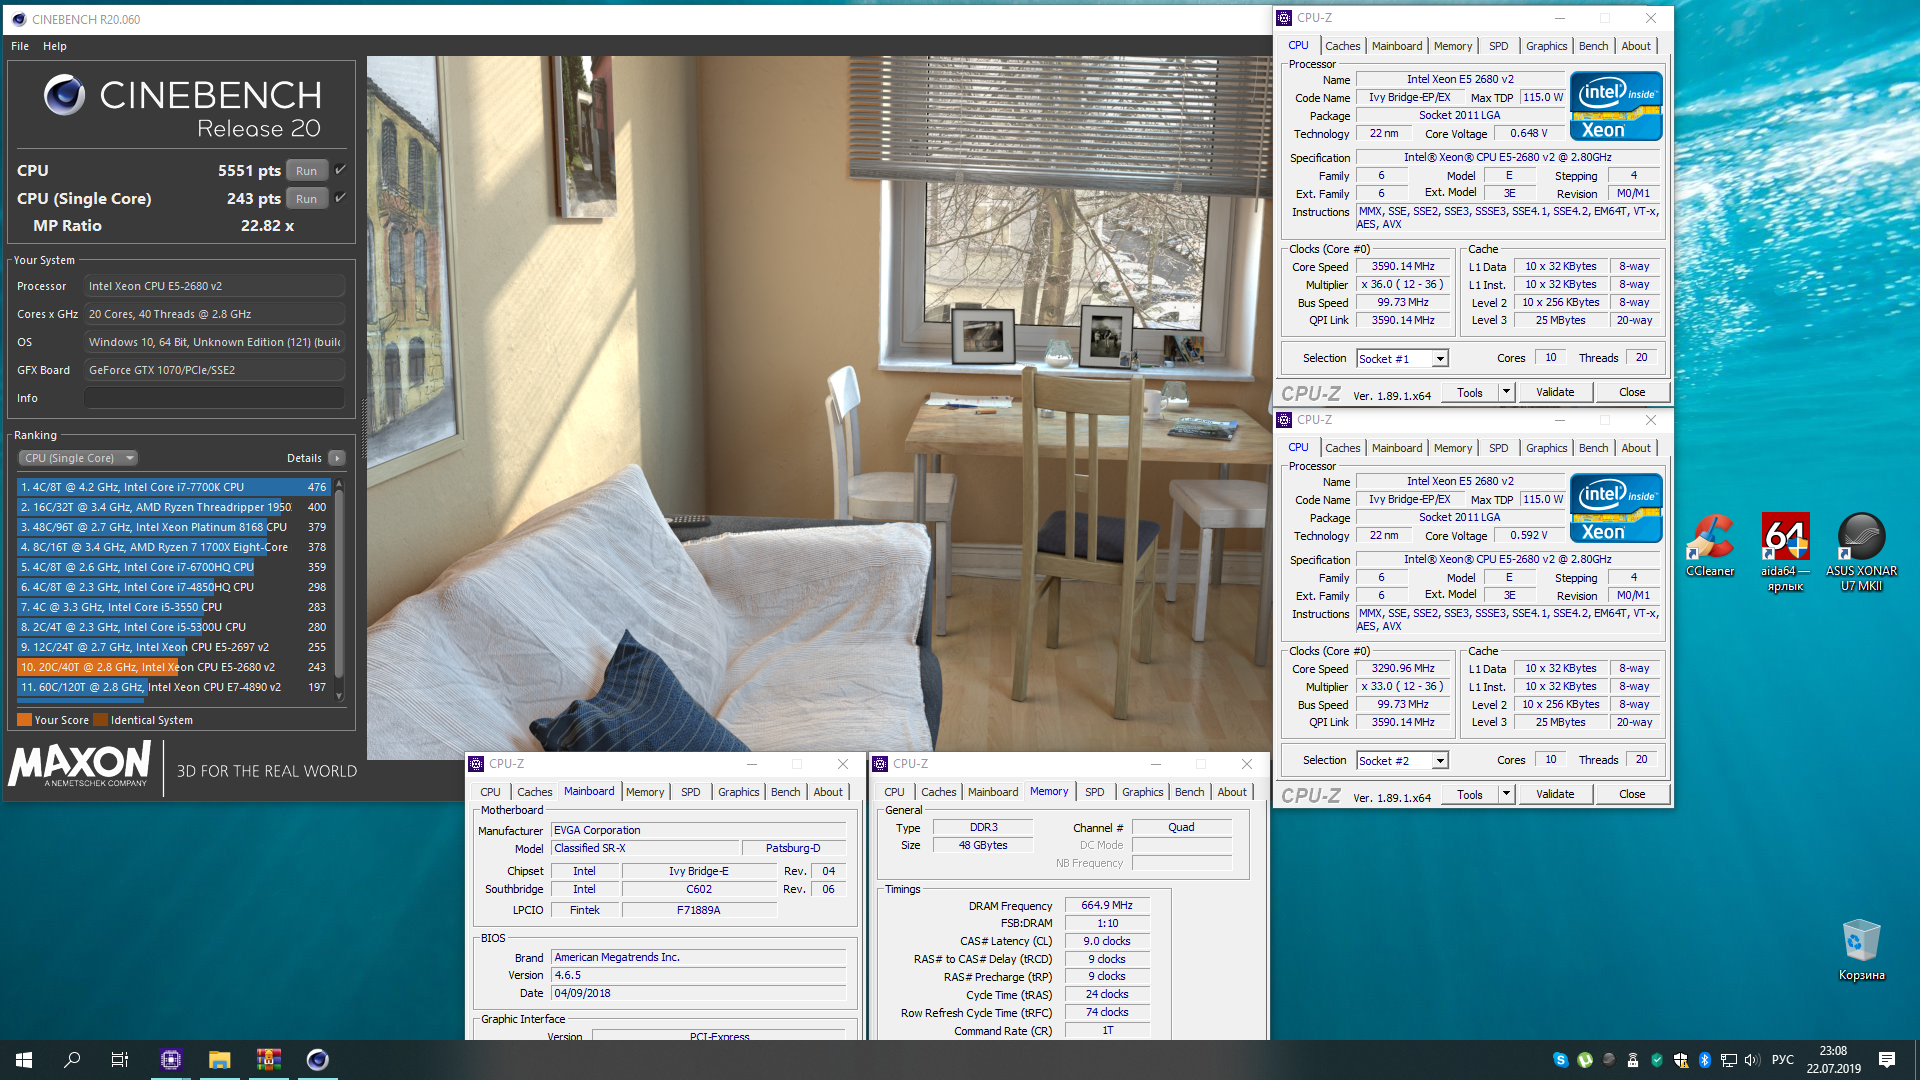Click the Mainboard CPU-Z window title icon
This screenshot has height=1080, width=1920.
[476, 763]
